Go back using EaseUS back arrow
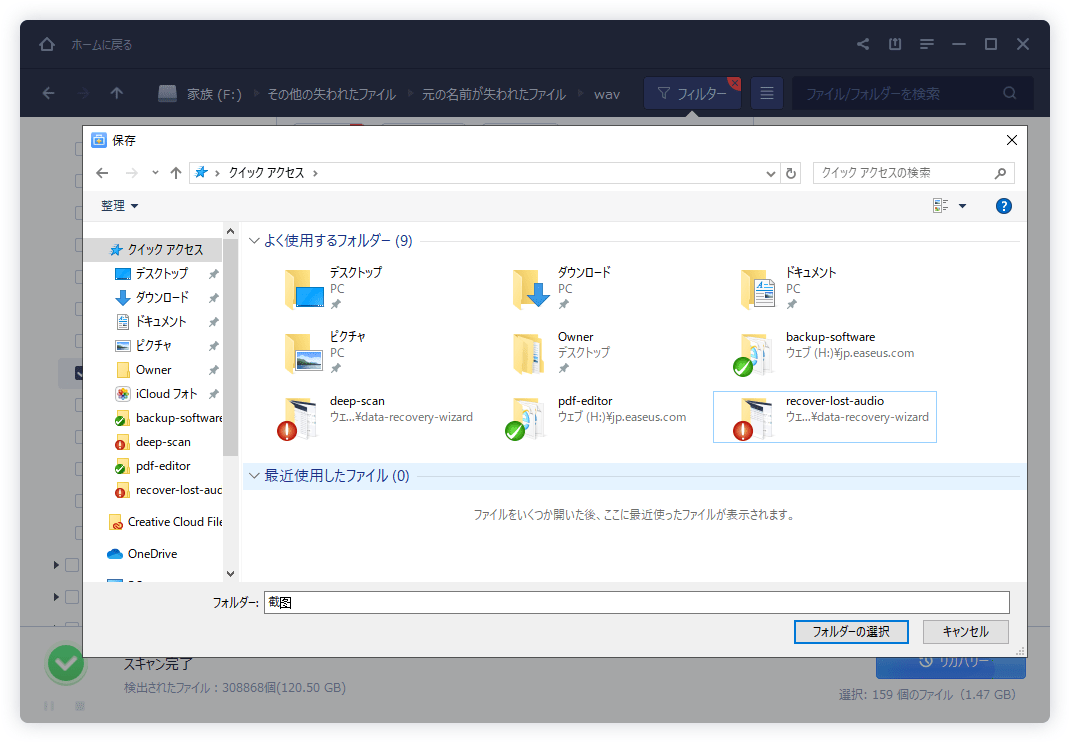Viewport: 1070px width, 743px height. pos(48,93)
